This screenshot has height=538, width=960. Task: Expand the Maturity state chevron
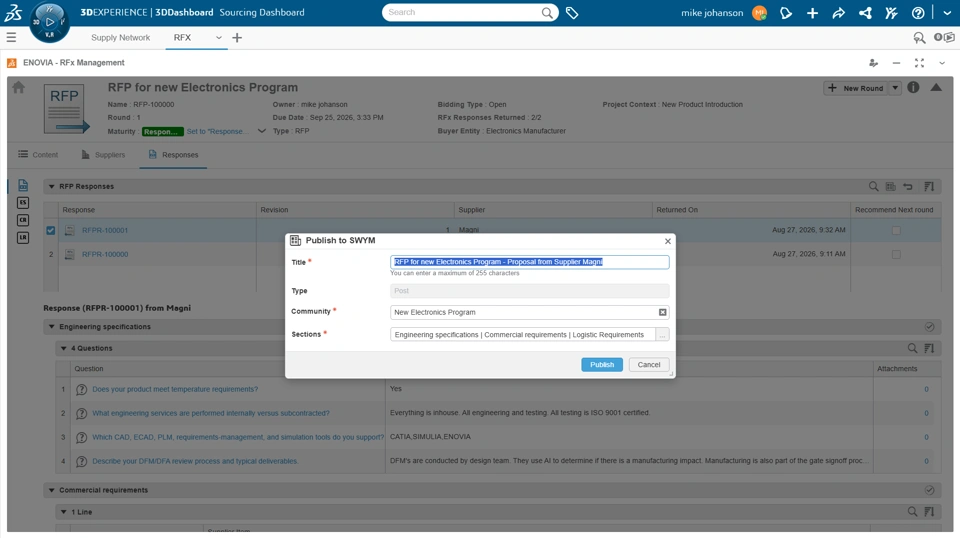261,131
